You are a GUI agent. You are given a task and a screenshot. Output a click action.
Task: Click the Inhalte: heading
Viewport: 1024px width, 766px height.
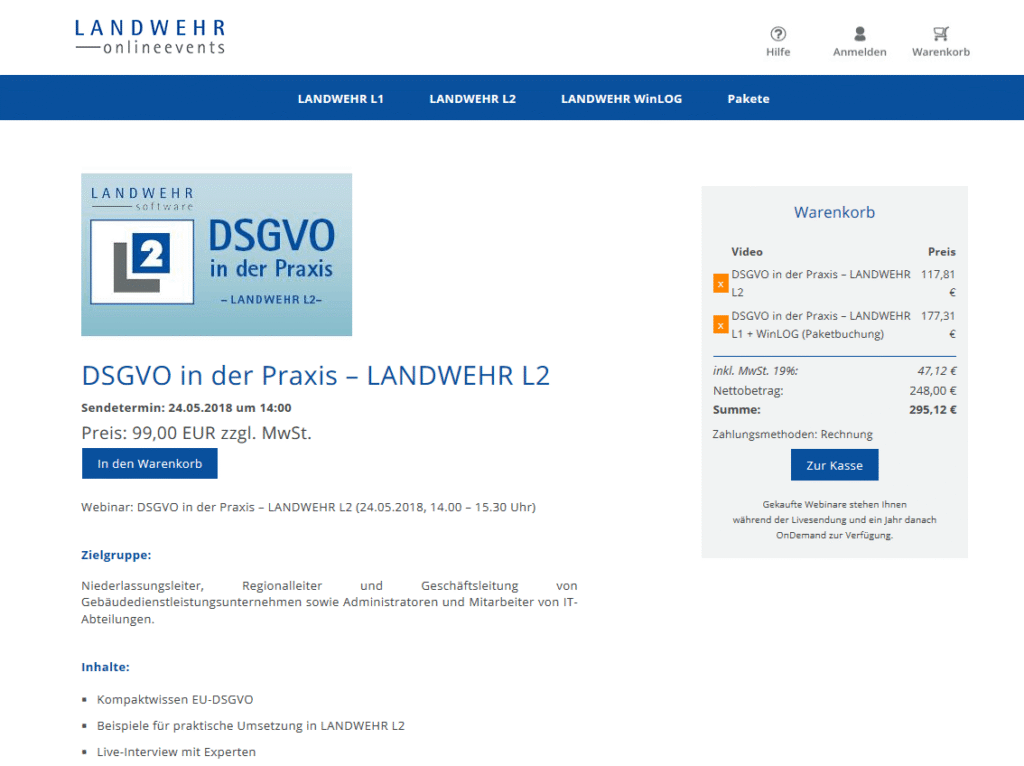click(105, 667)
